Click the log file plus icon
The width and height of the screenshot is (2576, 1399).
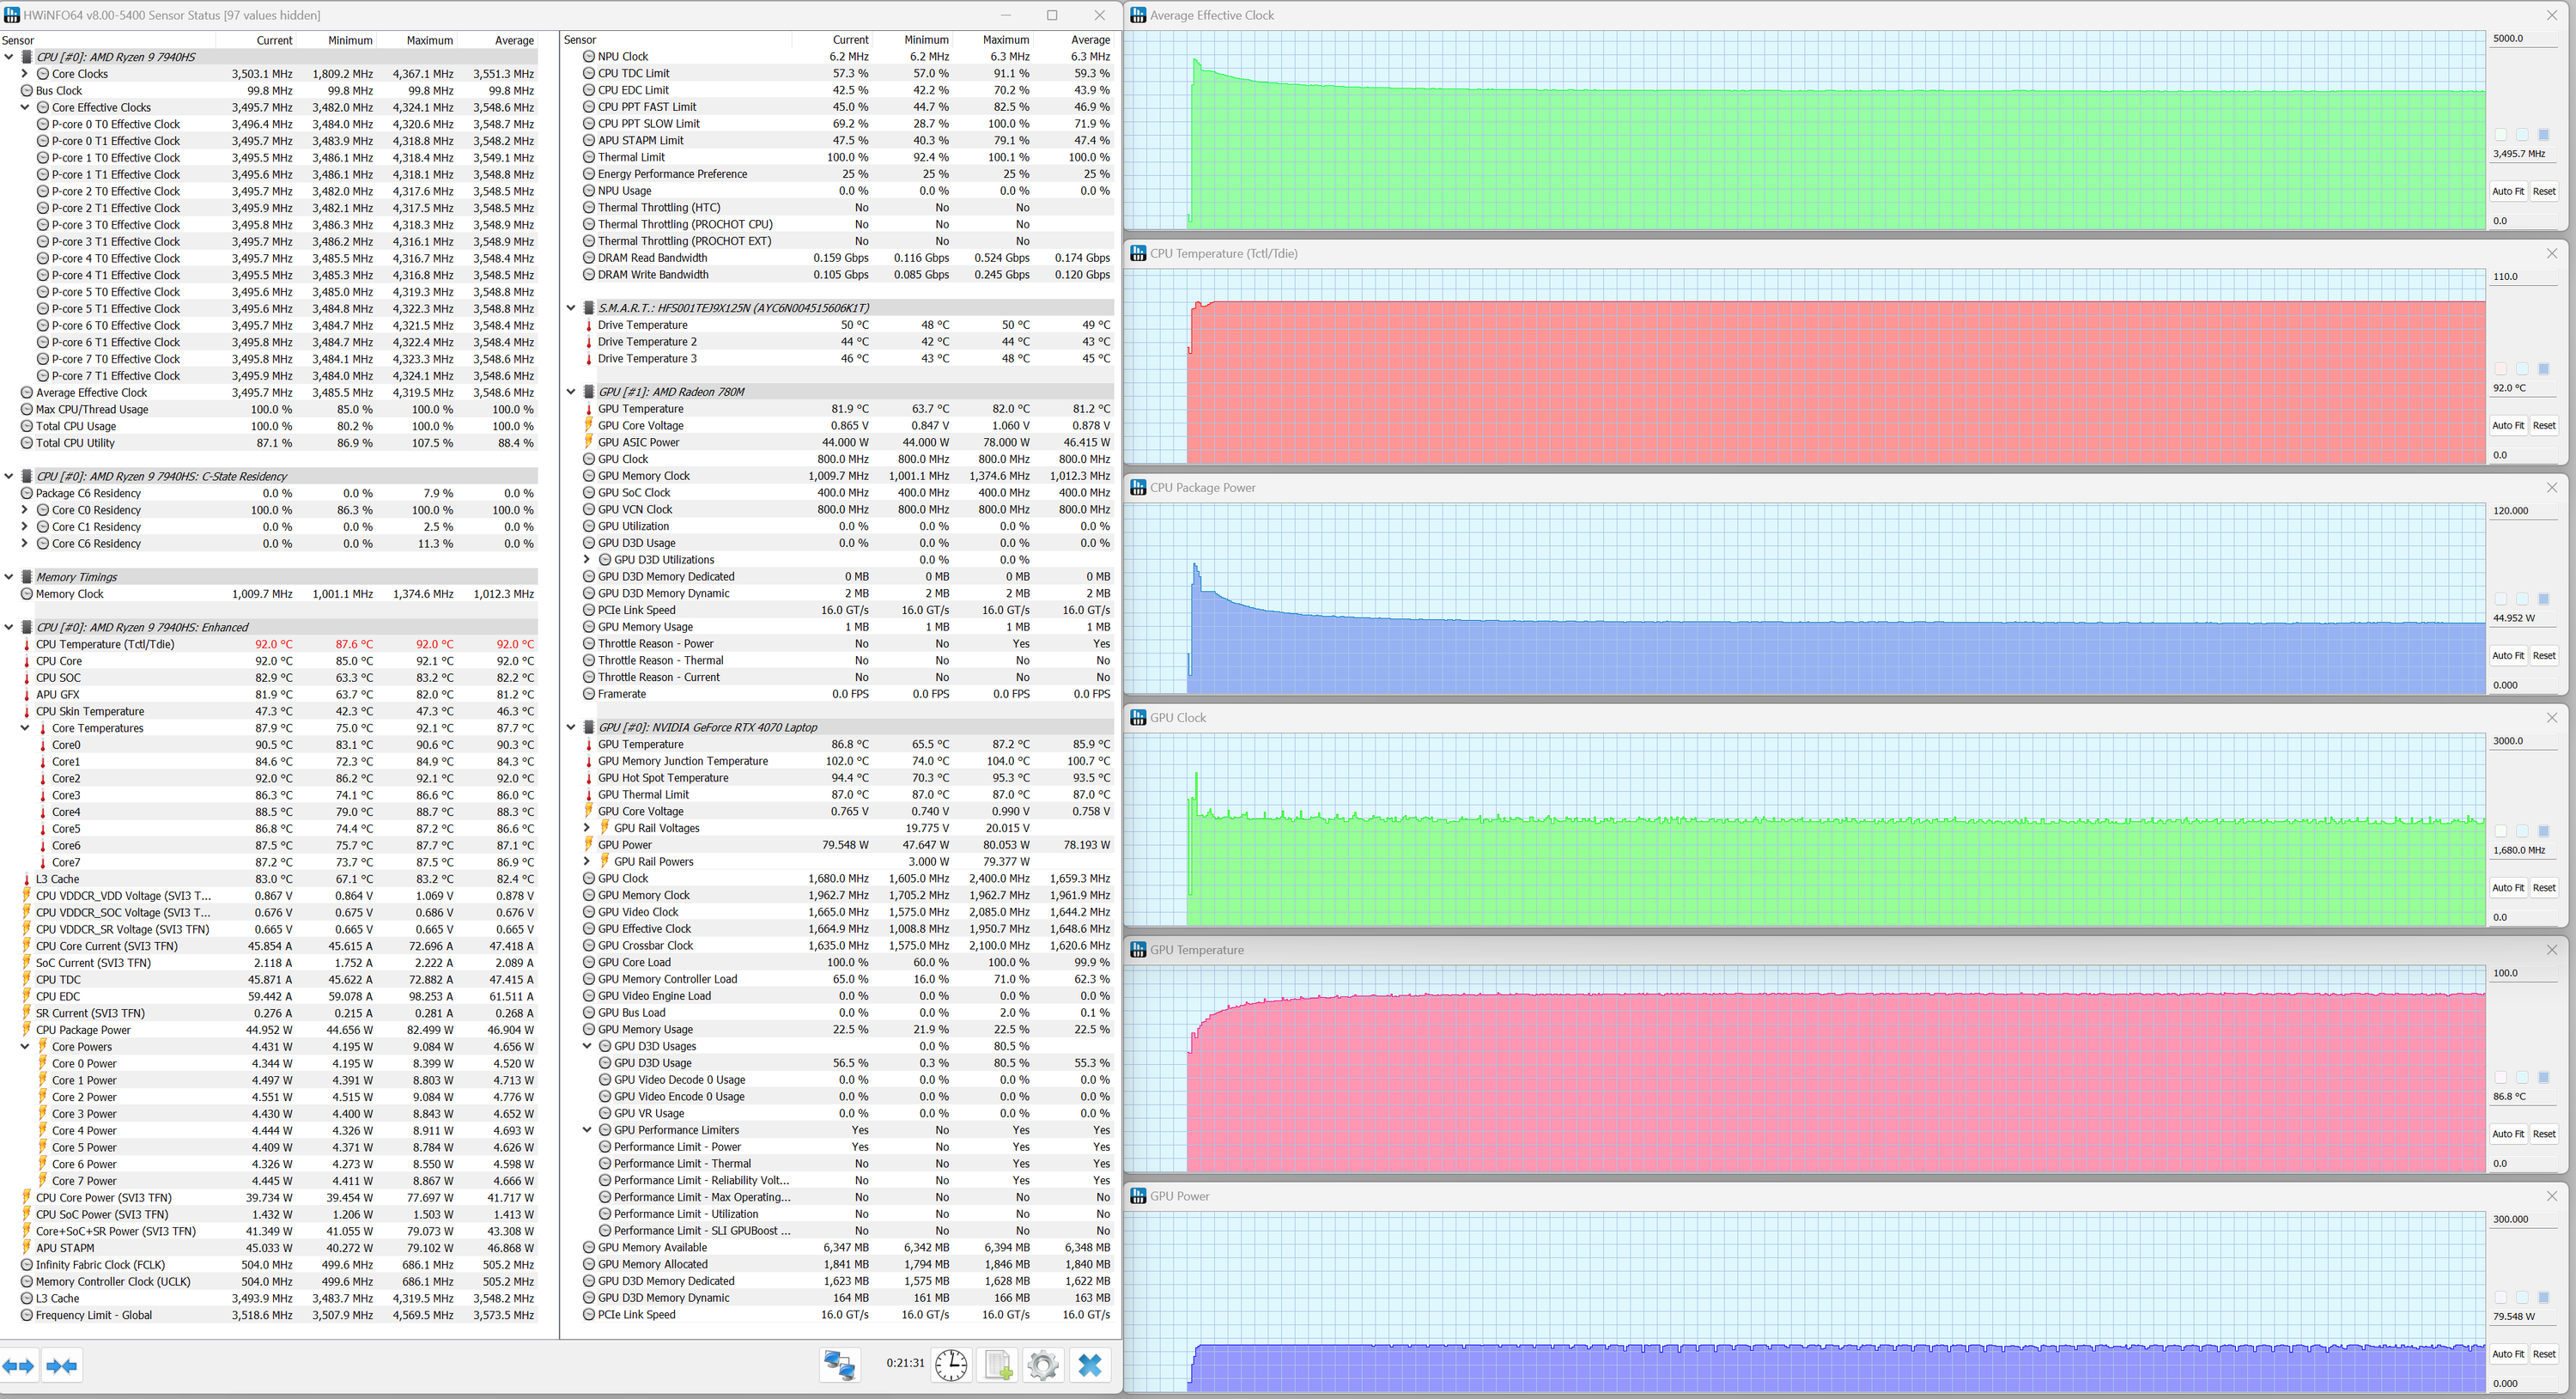(997, 1365)
